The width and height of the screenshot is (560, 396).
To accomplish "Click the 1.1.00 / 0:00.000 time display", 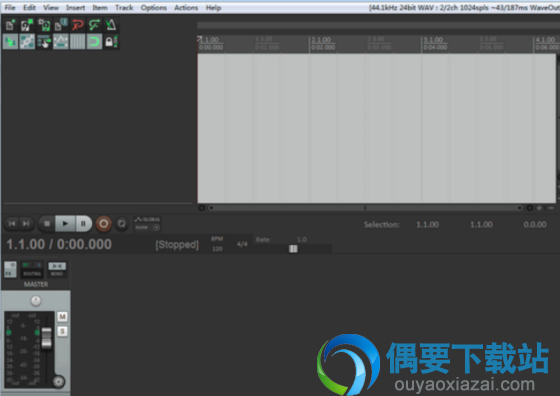I will (x=59, y=245).
